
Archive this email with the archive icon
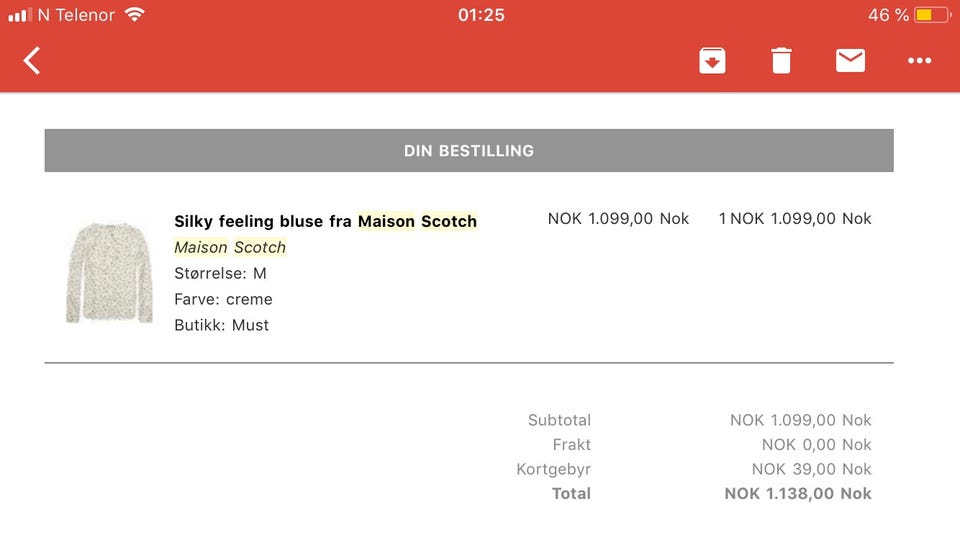click(x=712, y=61)
